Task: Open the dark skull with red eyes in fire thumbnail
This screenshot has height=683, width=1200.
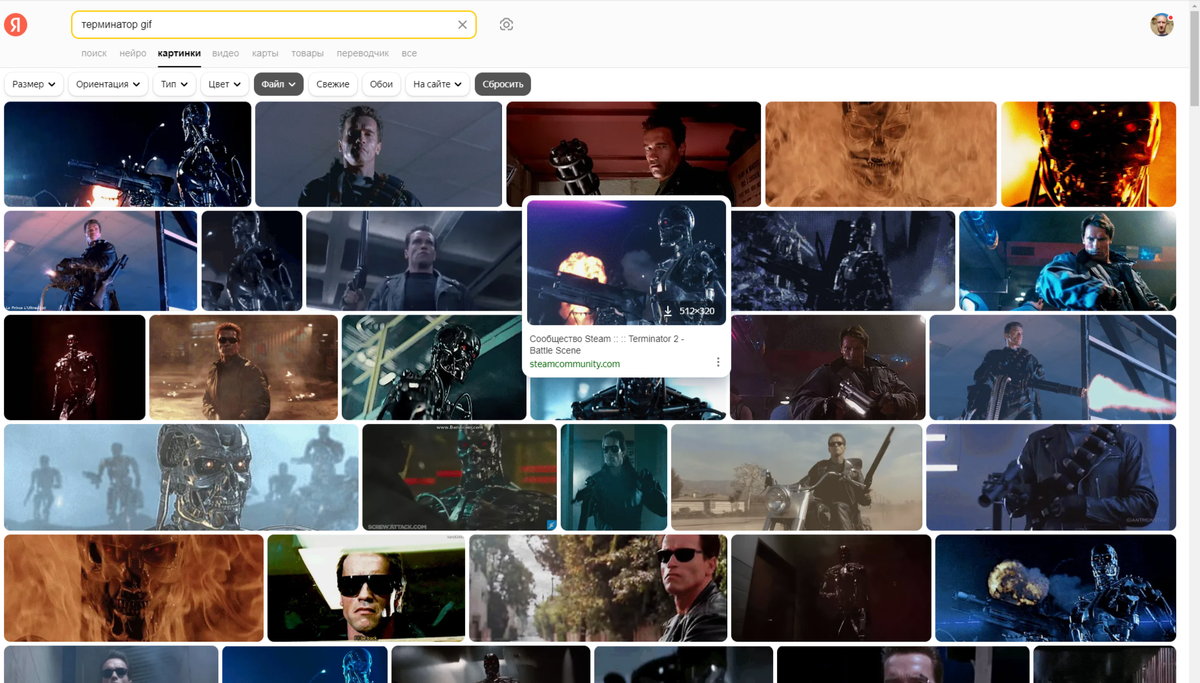Action: pos(1088,154)
